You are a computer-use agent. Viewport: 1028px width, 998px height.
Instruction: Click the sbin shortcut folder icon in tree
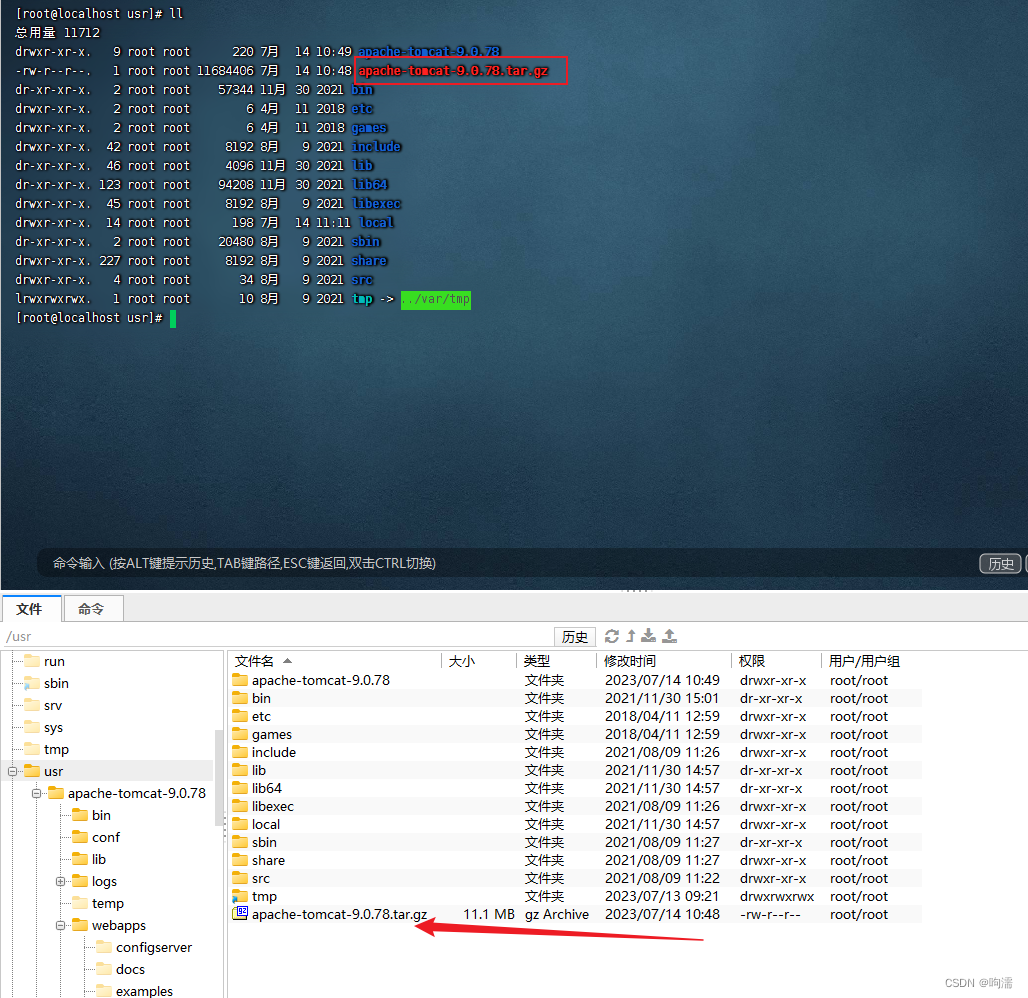(32, 683)
